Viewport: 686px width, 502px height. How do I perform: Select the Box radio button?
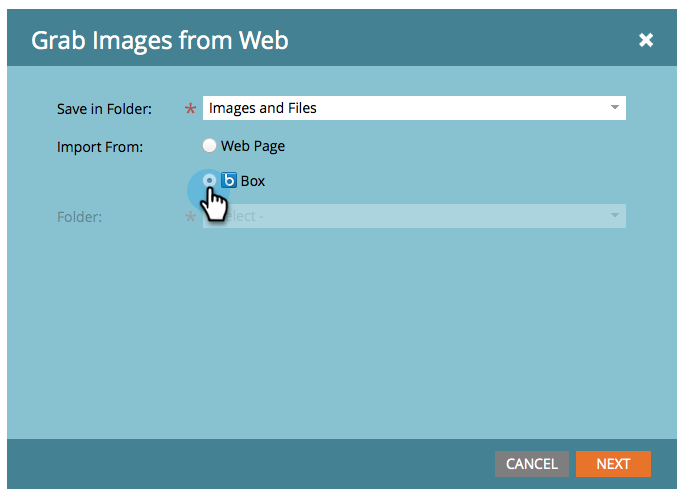point(209,180)
